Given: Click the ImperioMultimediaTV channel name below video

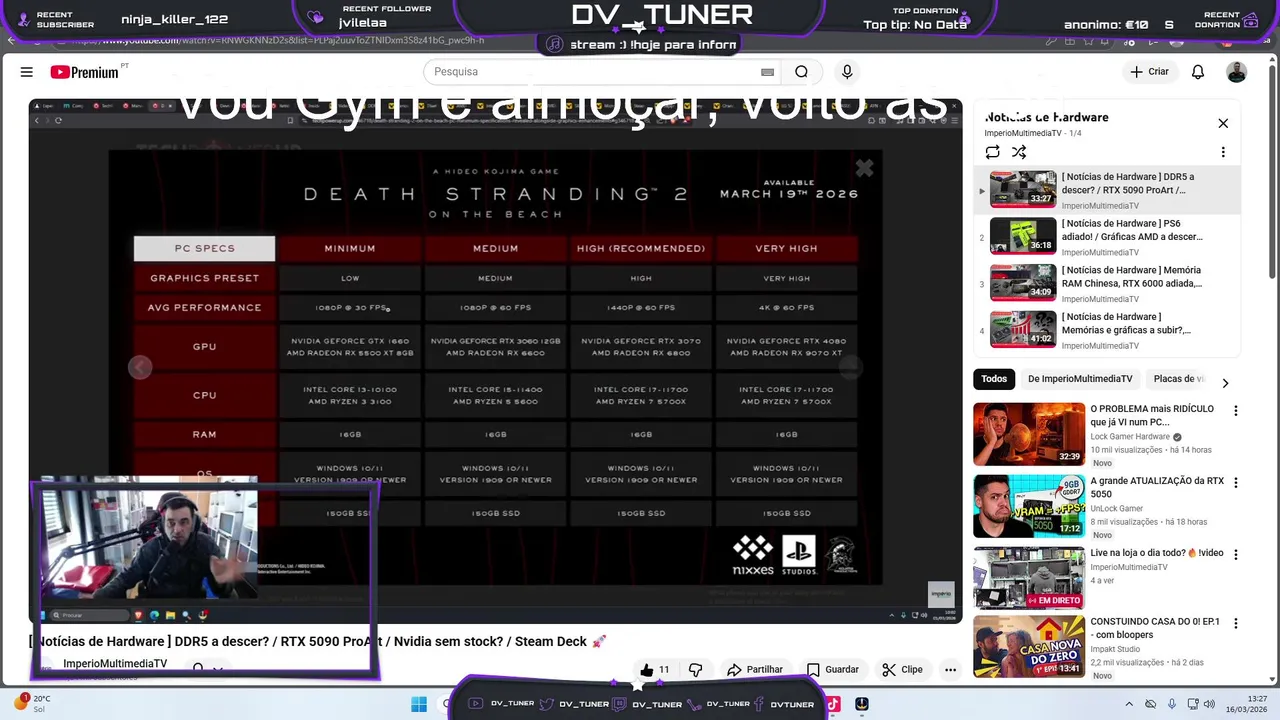Looking at the screenshot, I should tap(115, 664).
